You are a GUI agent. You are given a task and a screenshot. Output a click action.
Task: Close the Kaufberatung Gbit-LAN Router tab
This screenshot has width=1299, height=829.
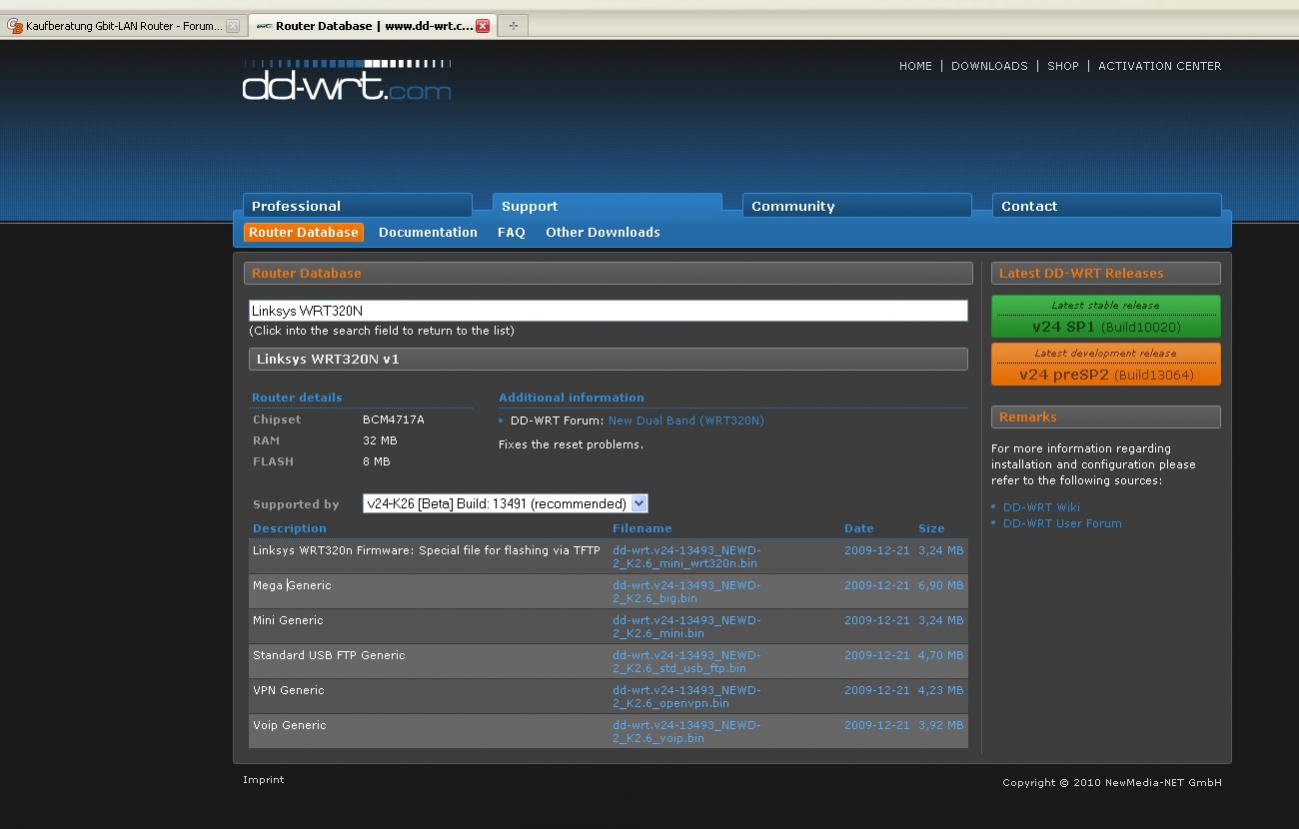[233, 26]
